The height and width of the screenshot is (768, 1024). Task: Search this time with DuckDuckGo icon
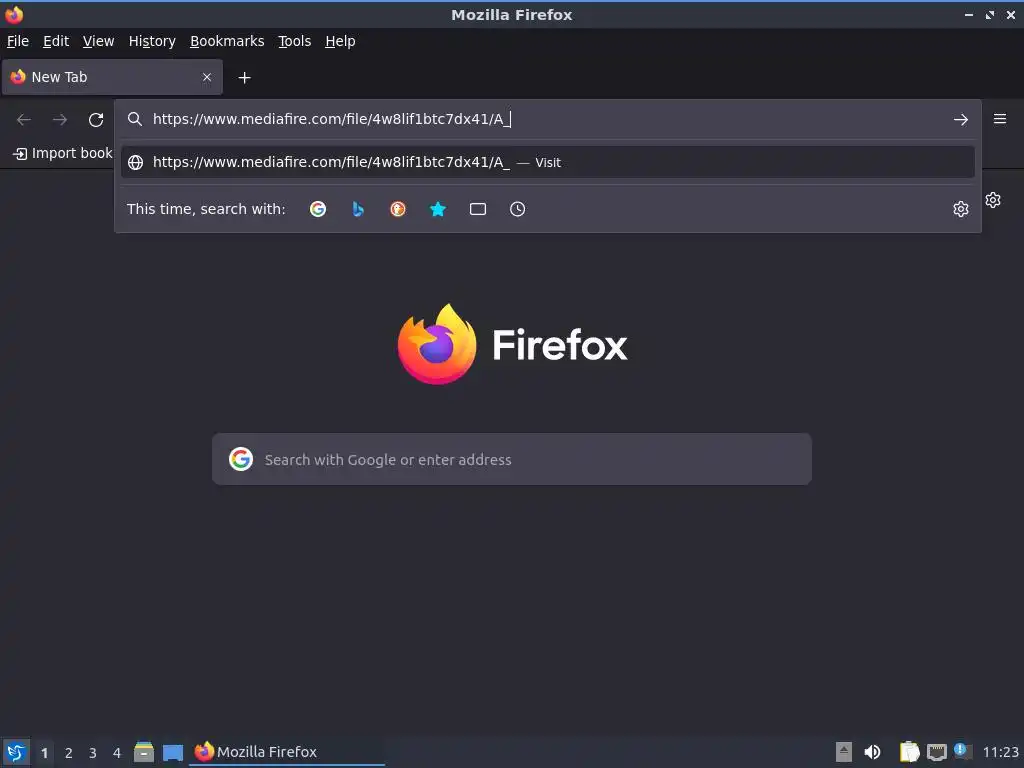(x=398, y=209)
